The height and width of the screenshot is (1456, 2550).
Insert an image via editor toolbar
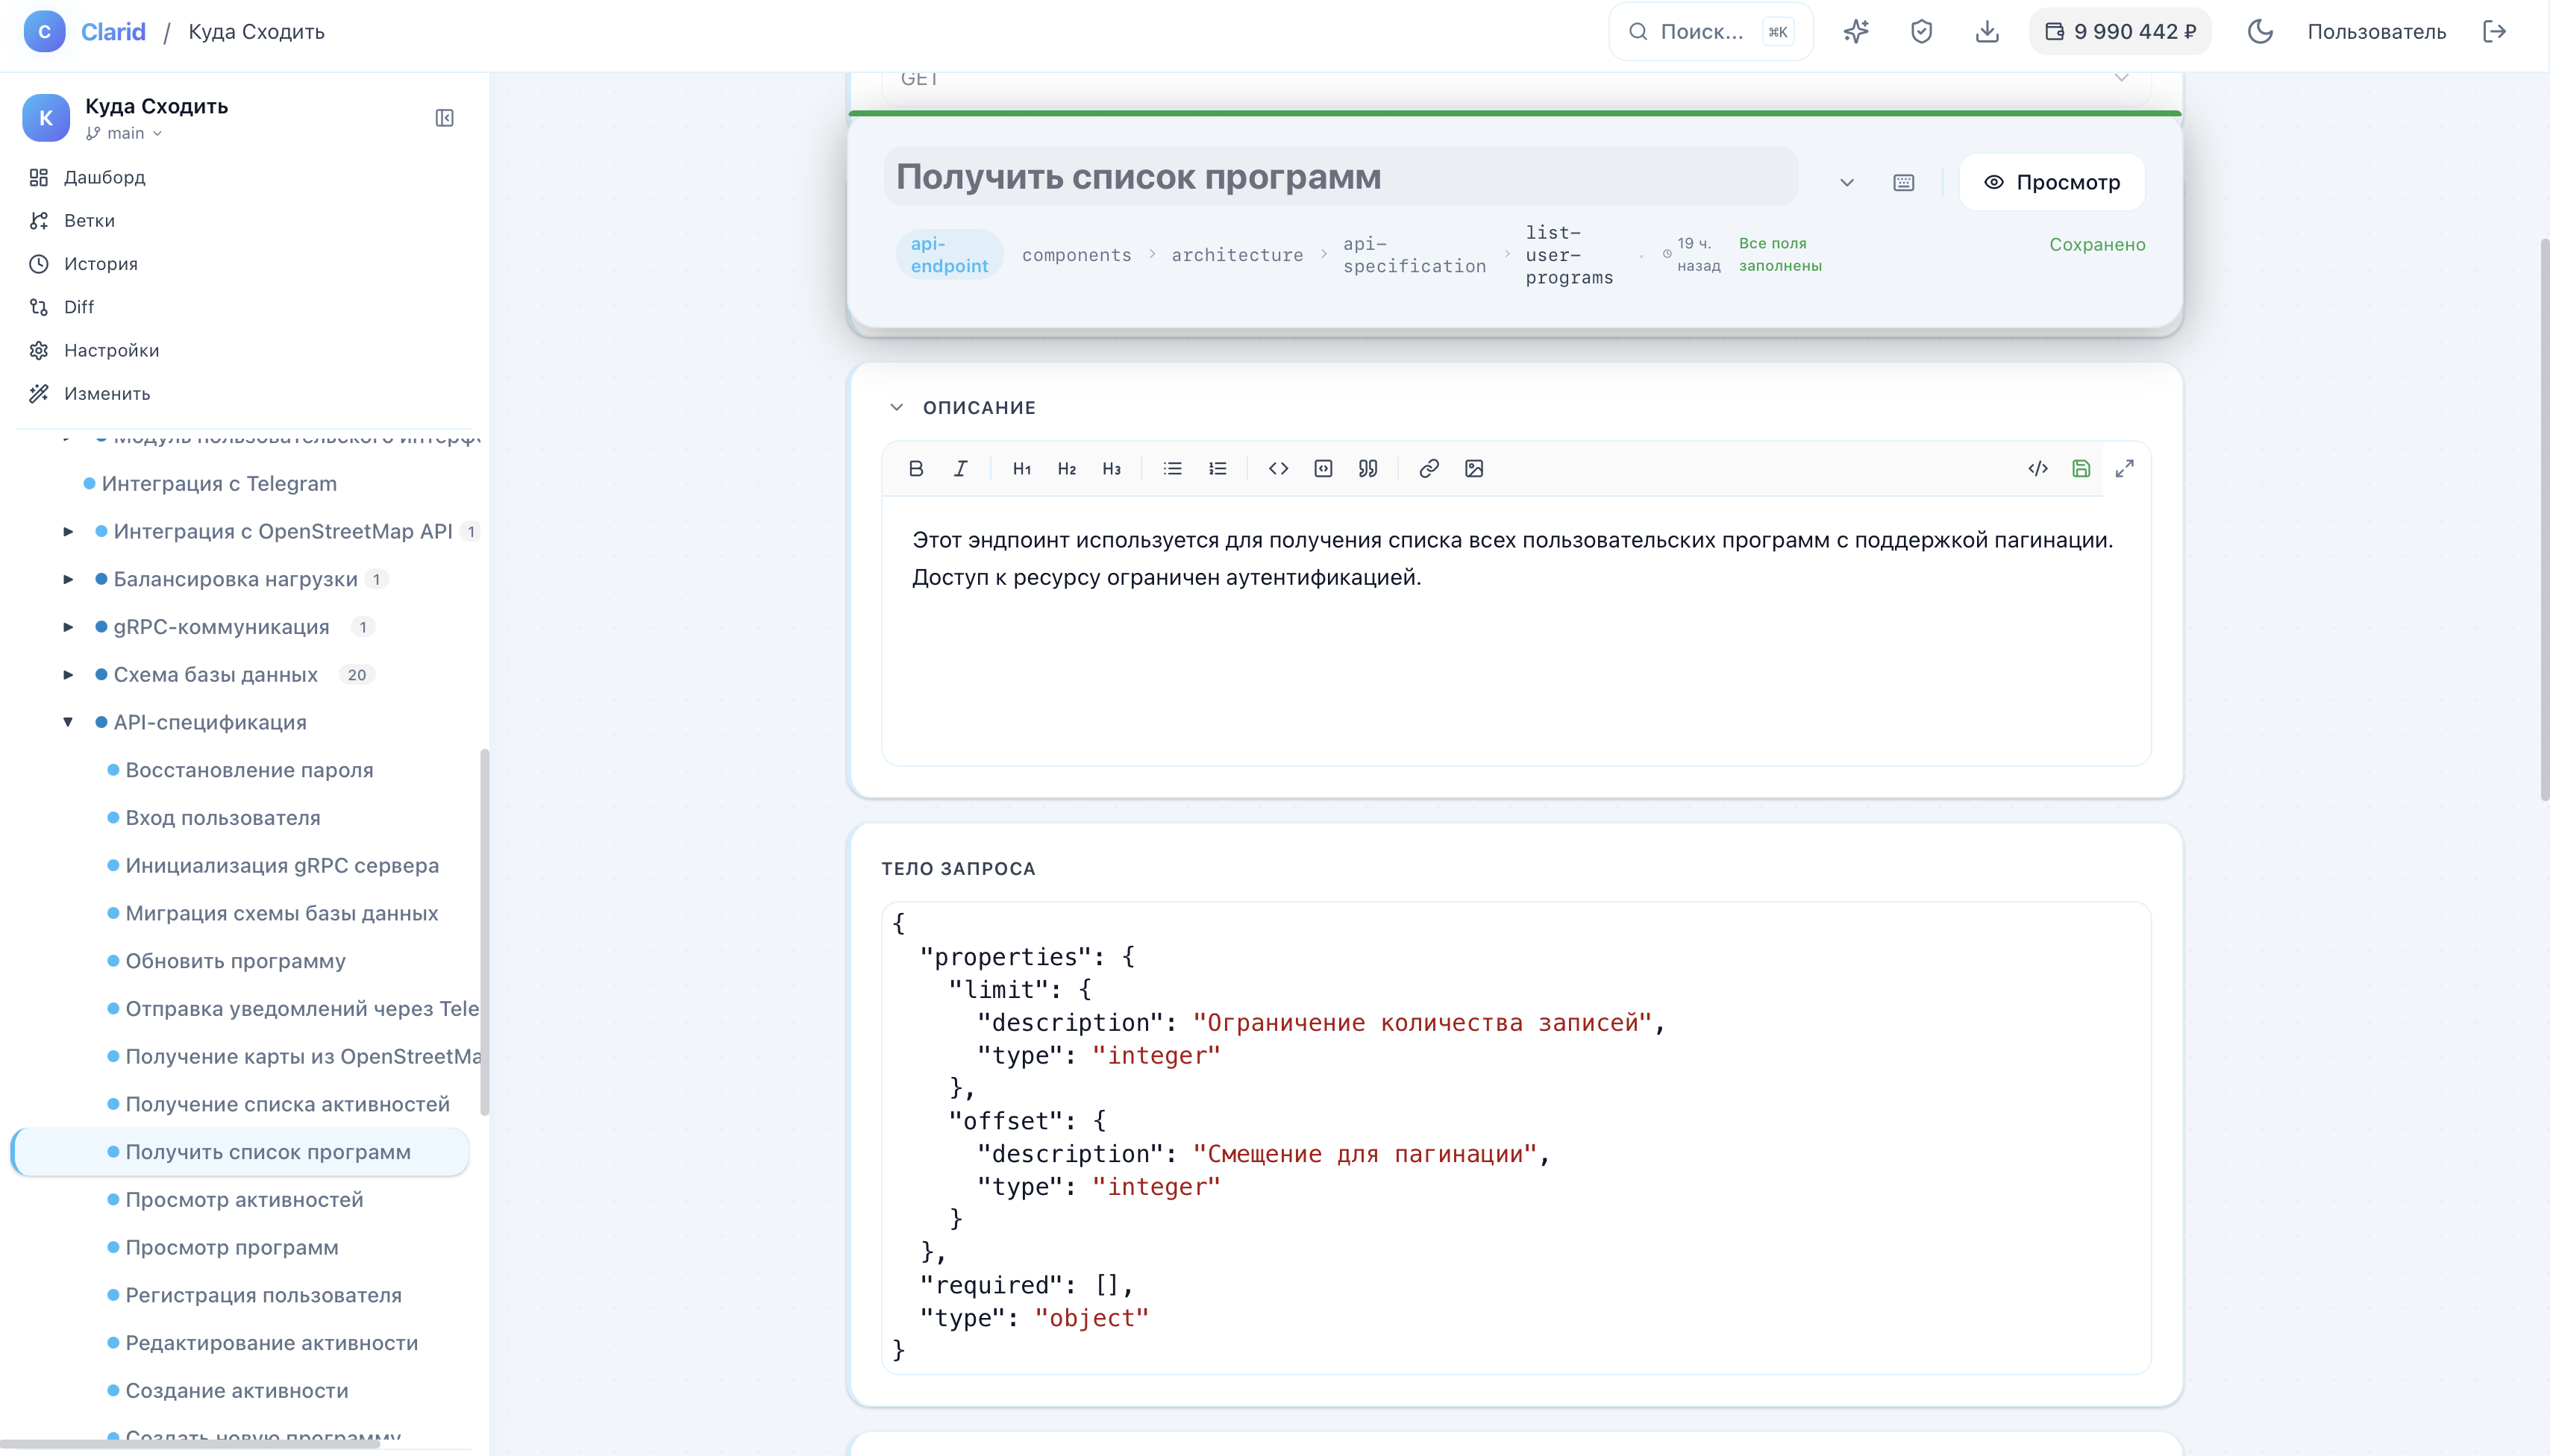[x=1473, y=468]
